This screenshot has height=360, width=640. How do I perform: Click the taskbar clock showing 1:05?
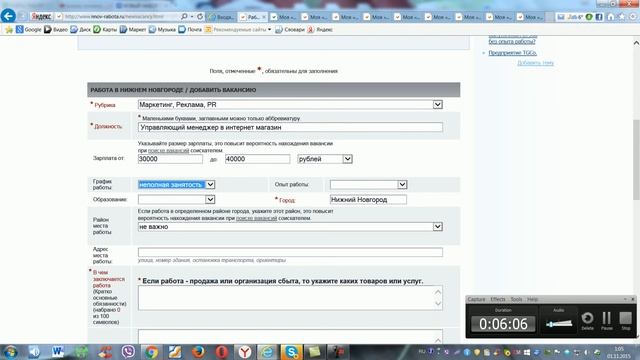[618, 352]
